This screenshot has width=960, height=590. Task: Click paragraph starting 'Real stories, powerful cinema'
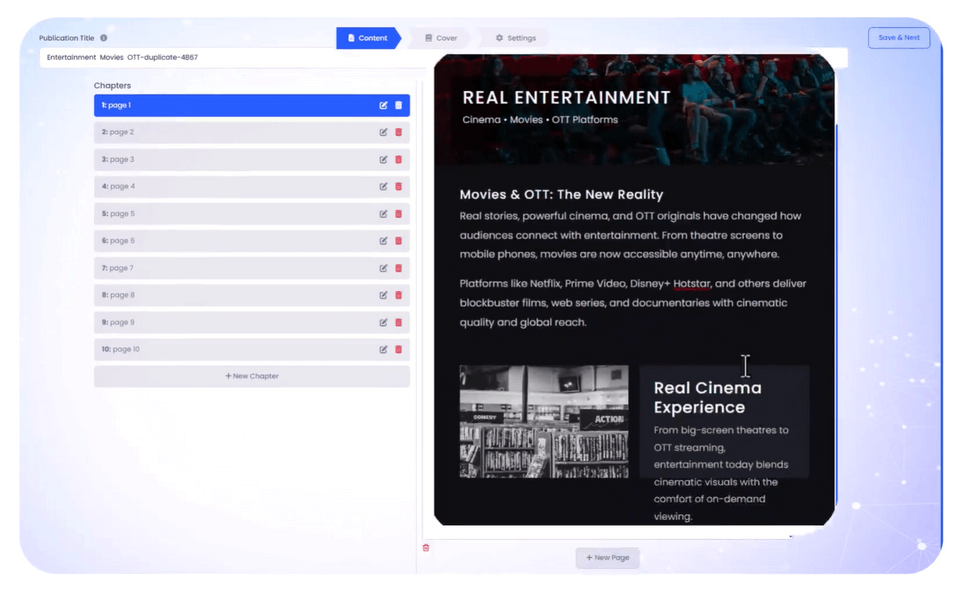pyautogui.click(x=631, y=235)
